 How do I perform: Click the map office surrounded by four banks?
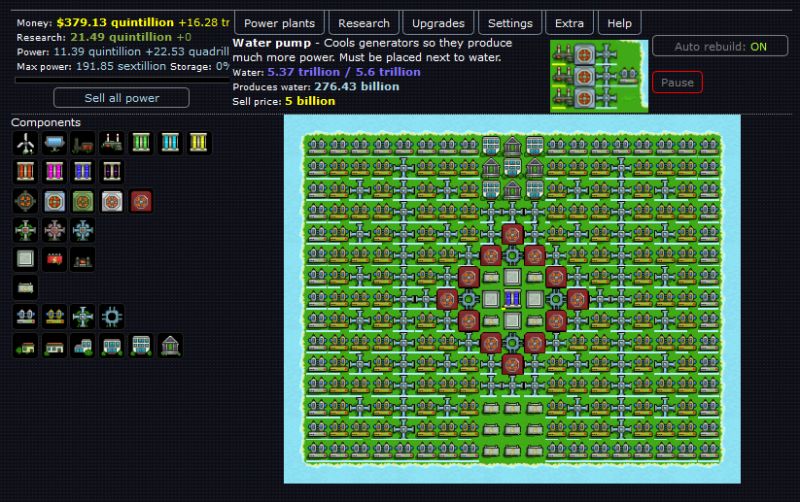click(x=512, y=167)
